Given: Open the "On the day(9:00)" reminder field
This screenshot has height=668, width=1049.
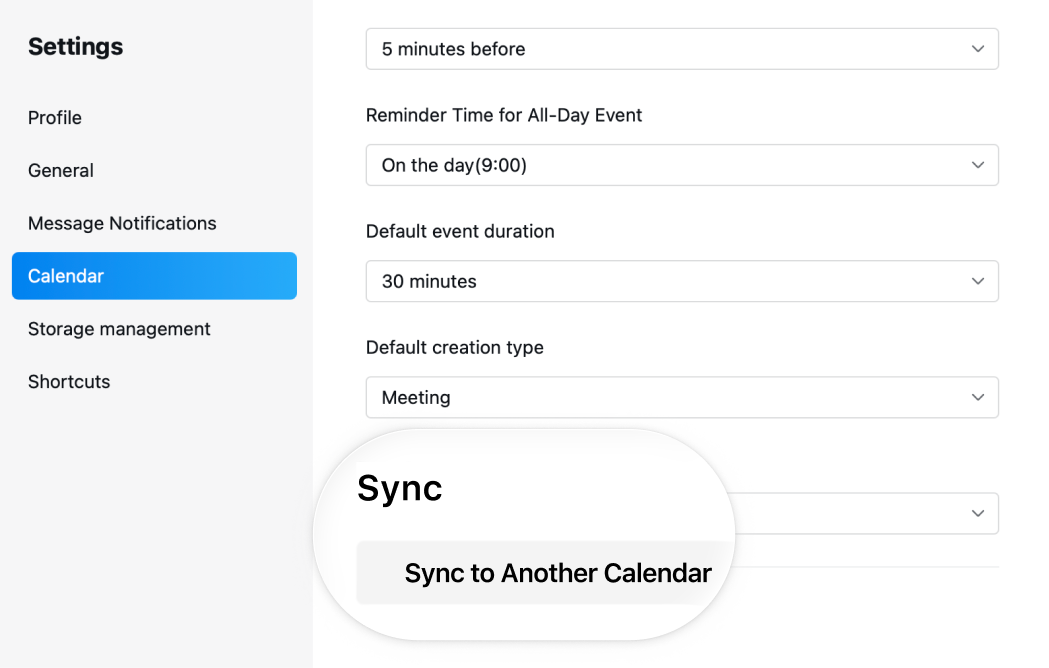Looking at the screenshot, I should (x=681, y=165).
